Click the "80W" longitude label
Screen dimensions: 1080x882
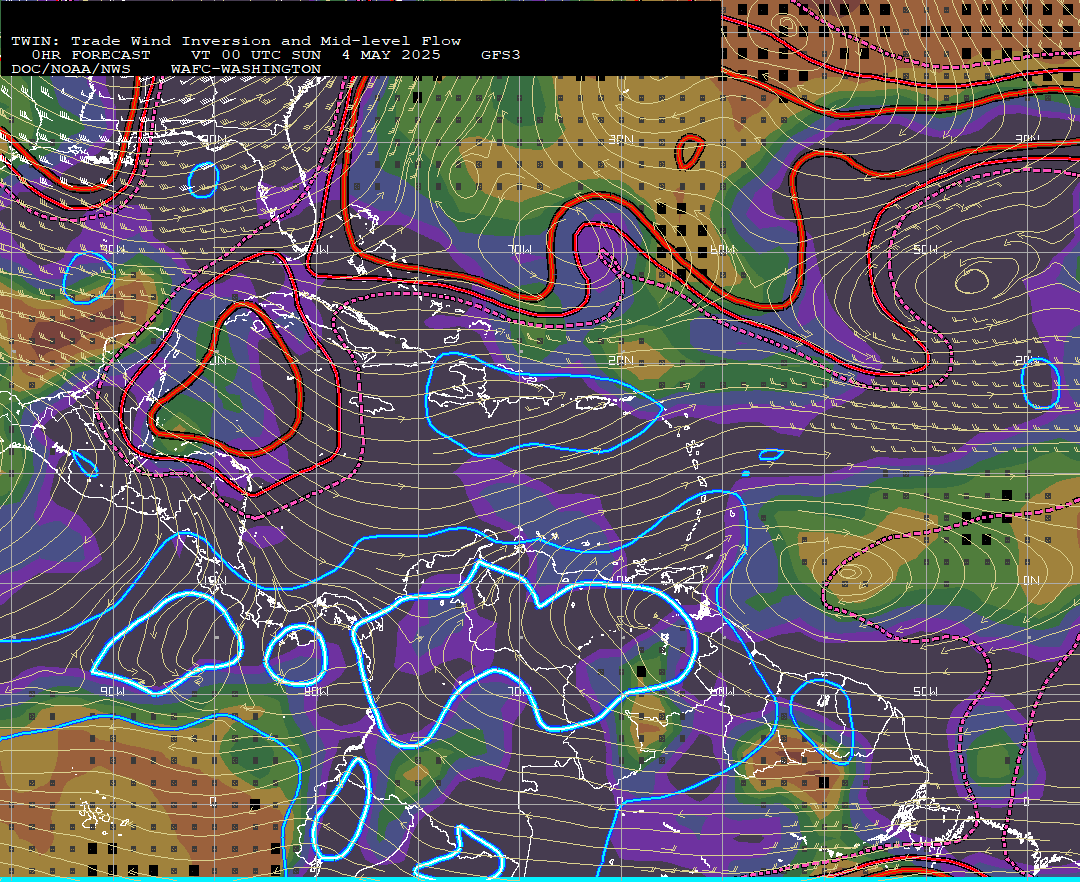click(x=316, y=691)
